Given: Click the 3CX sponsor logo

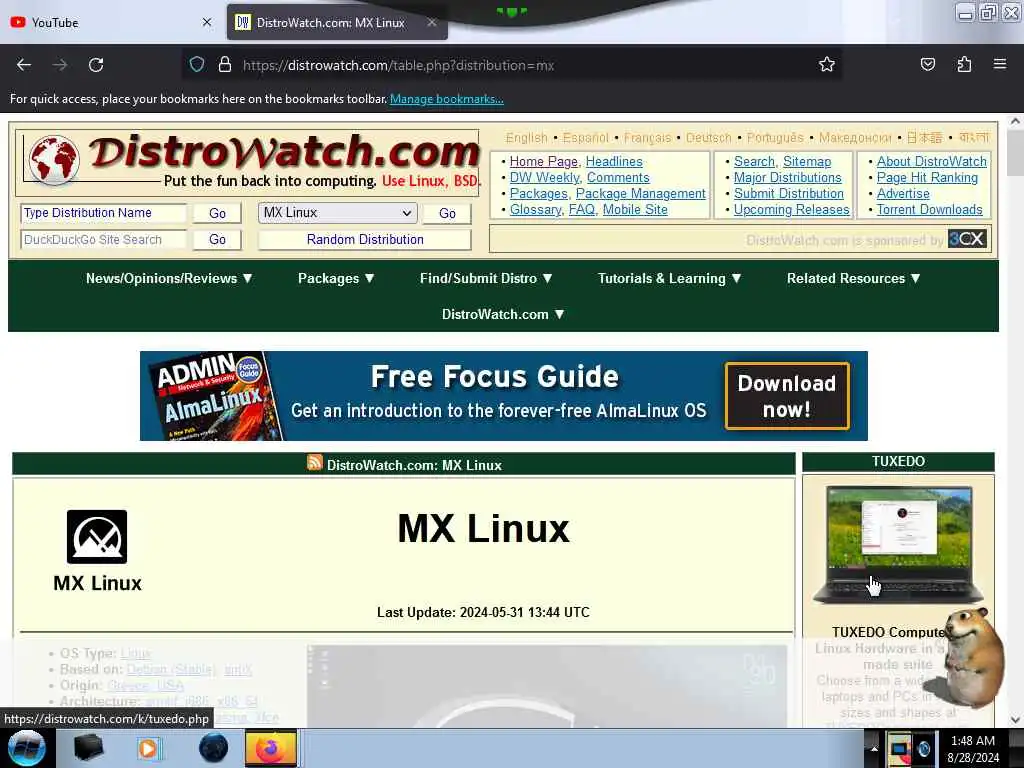Looking at the screenshot, I should (967, 239).
